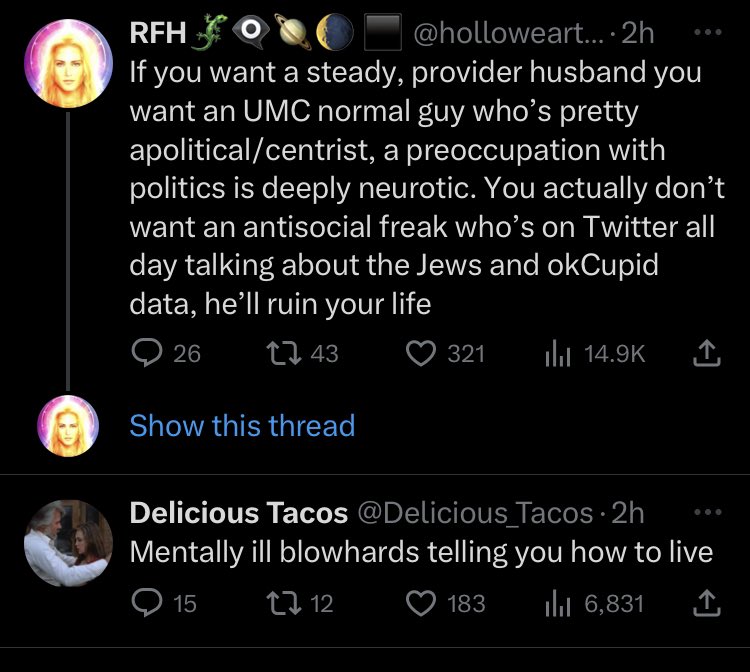Open more options on RFH tweet
This screenshot has width=750, height=672.
708,32
